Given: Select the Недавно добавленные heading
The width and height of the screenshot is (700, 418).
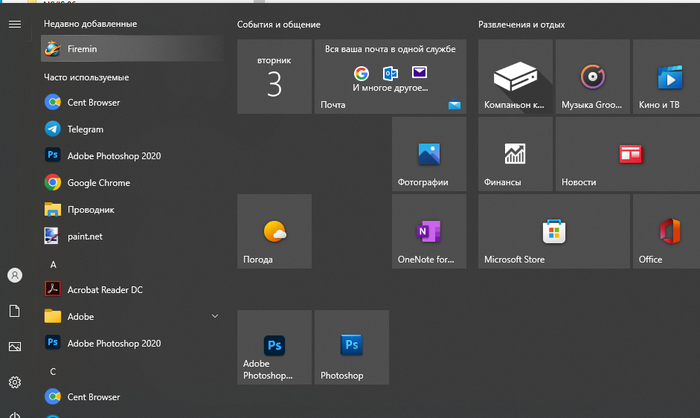Looking at the screenshot, I should pyautogui.click(x=90, y=24).
